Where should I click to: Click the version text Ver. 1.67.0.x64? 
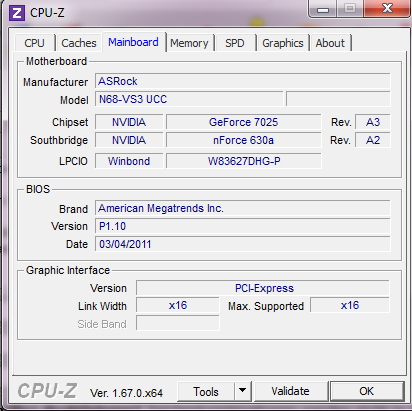tap(126, 393)
